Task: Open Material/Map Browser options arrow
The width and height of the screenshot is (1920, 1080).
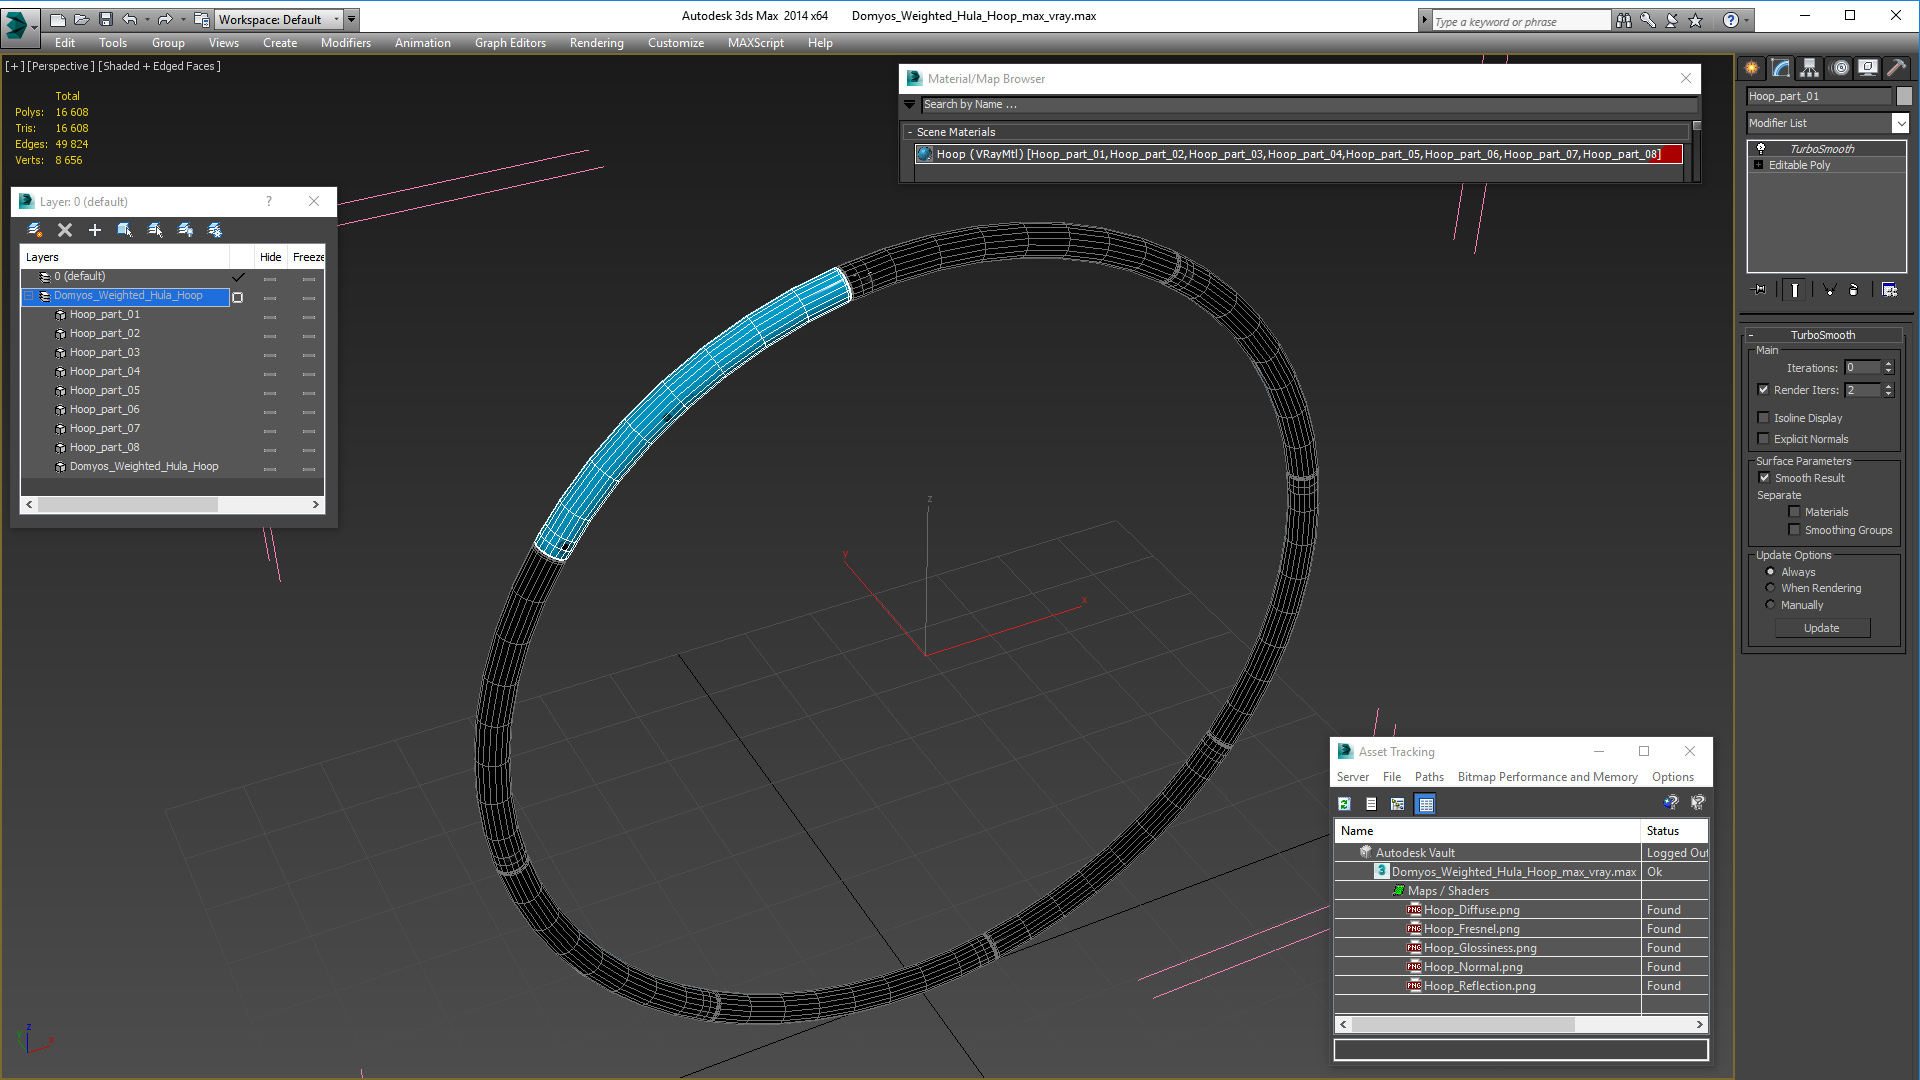Action: [x=909, y=104]
